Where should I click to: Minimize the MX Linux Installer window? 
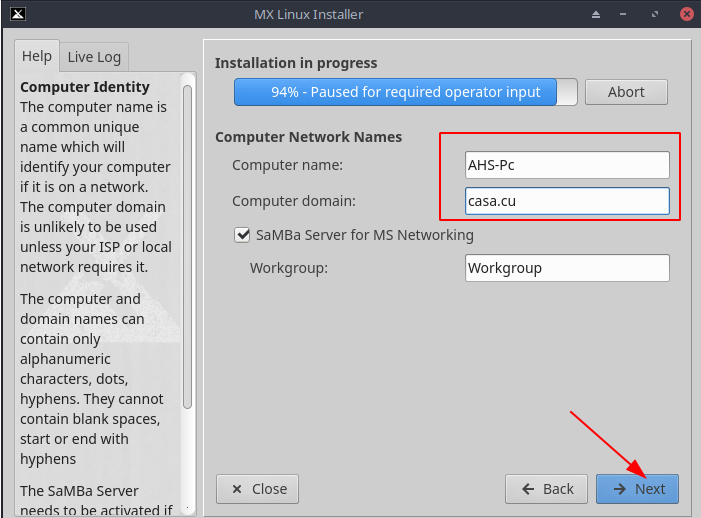(x=623, y=14)
